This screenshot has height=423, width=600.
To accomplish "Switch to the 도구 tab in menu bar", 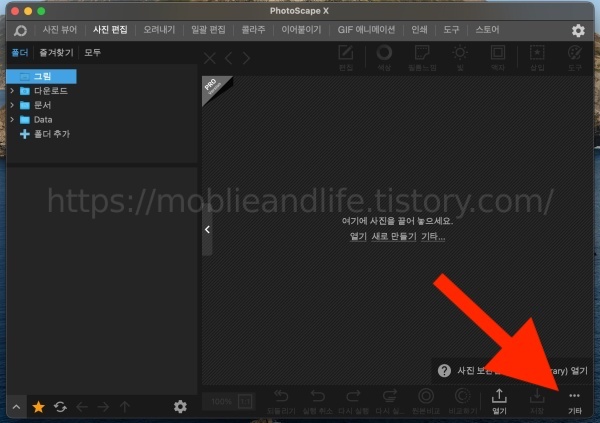I will (451, 30).
